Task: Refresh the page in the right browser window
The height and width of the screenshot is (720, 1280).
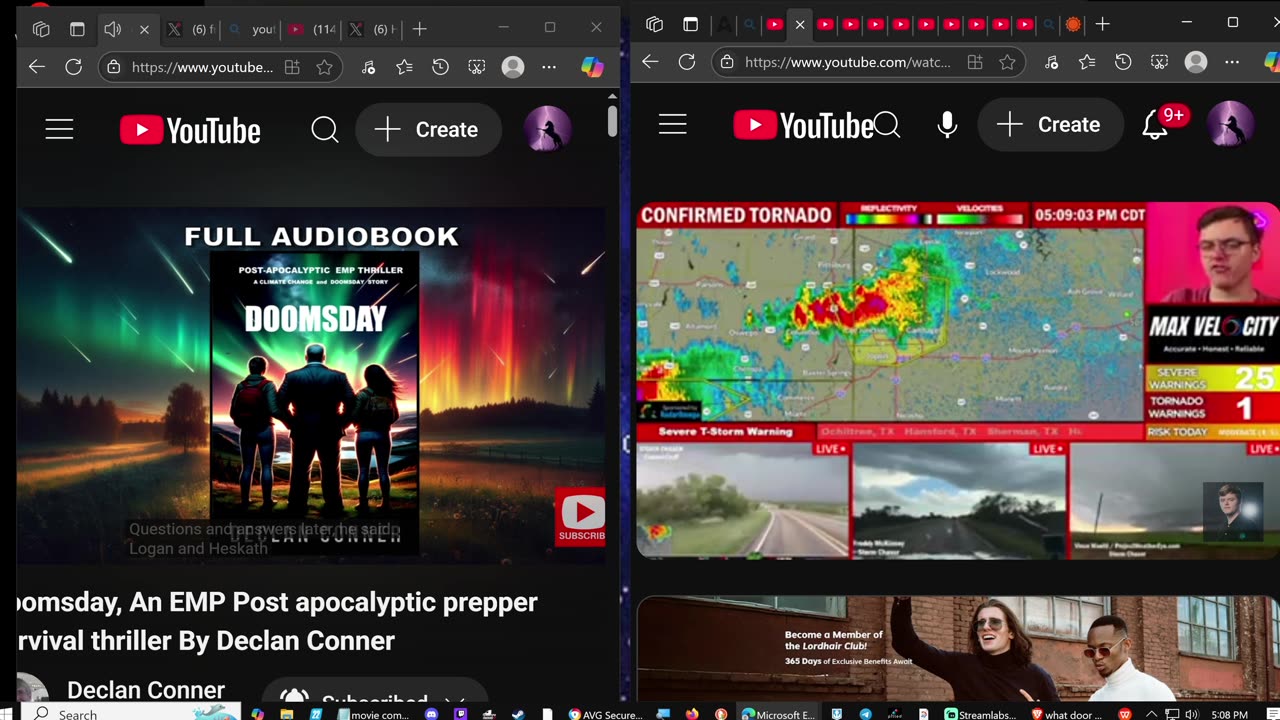Action: tap(686, 62)
